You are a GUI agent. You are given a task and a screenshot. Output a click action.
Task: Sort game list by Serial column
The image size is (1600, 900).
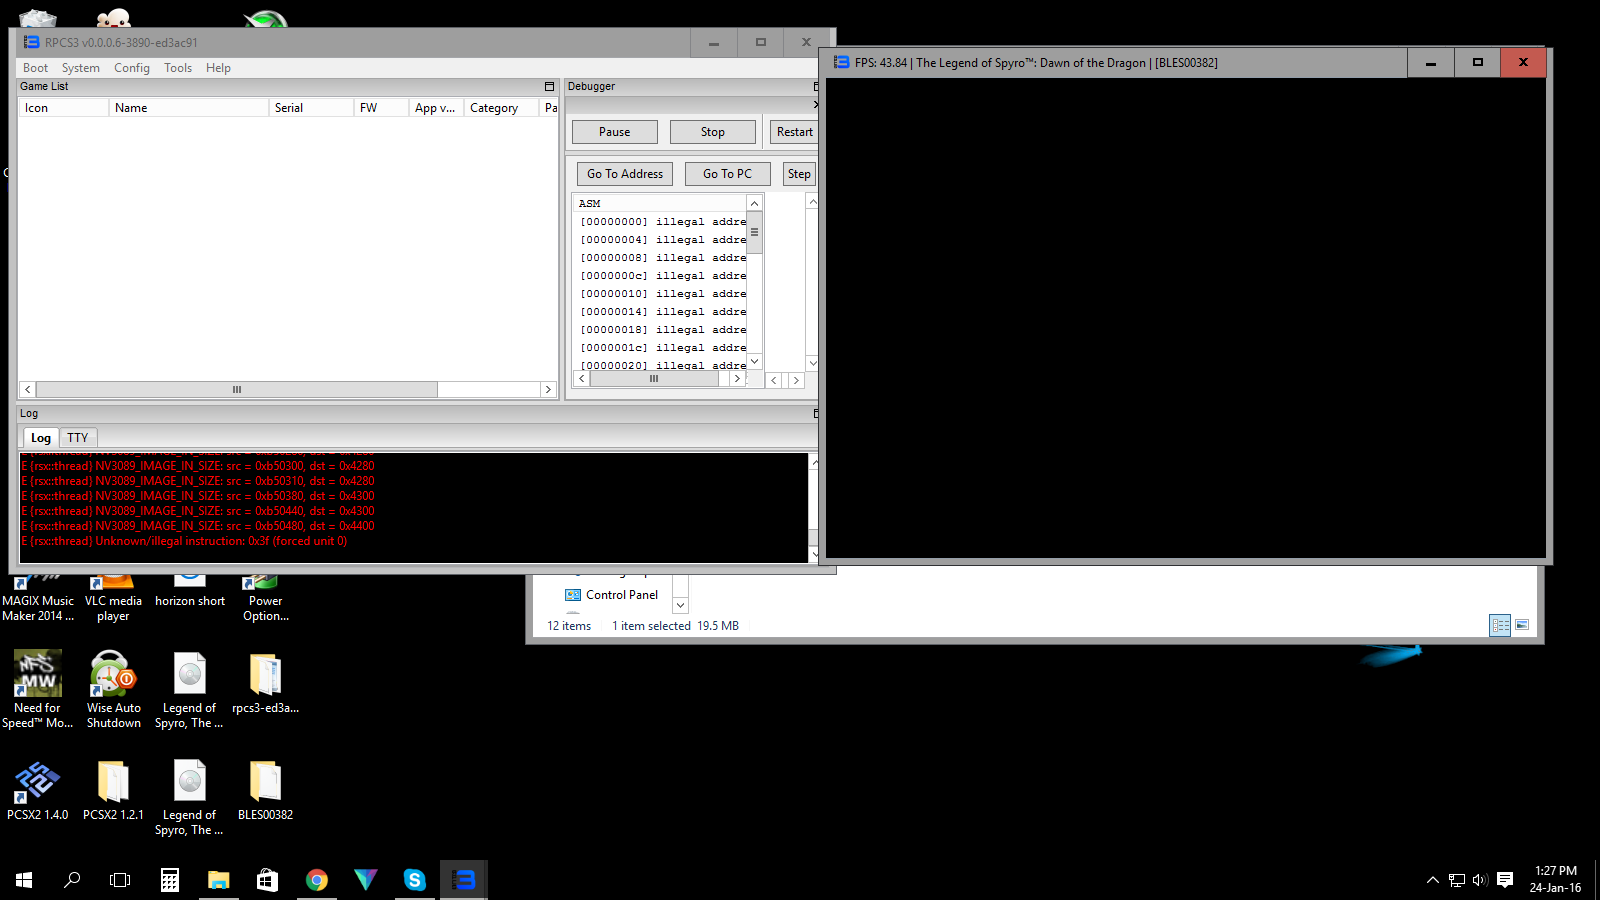coord(311,108)
